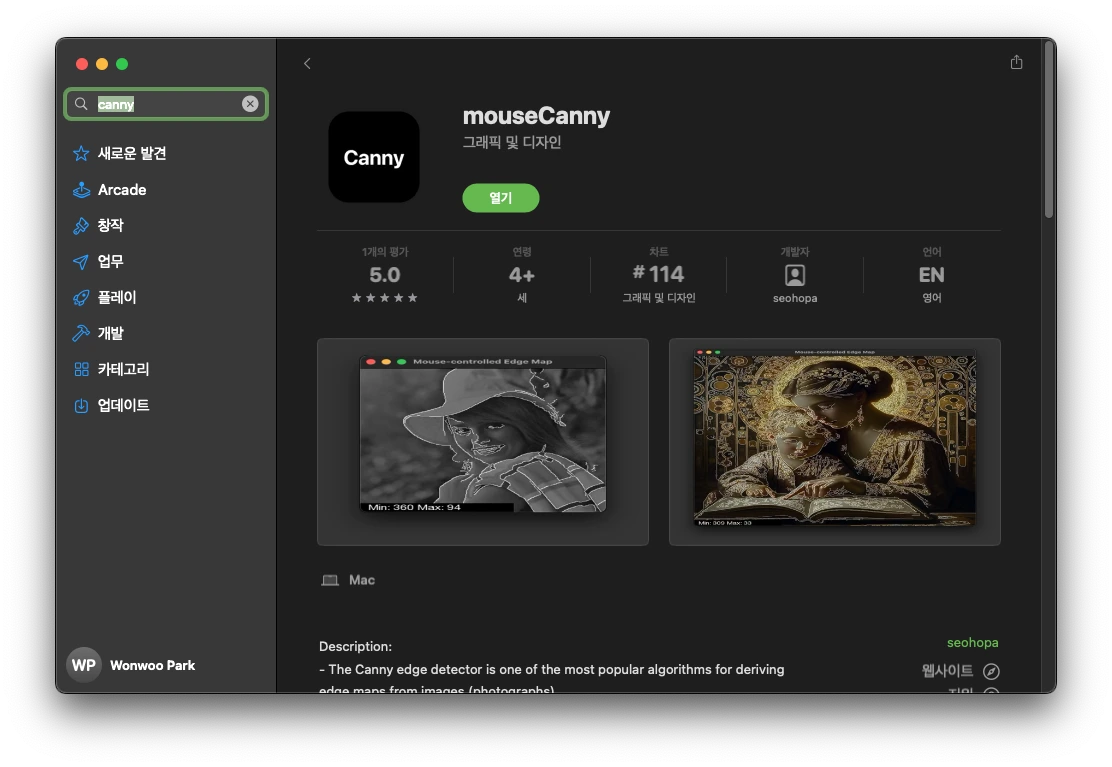Viewport: 1112px width, 767px height.
Task: Click the #114 chart ranking
Action: [x=658, y=274]
